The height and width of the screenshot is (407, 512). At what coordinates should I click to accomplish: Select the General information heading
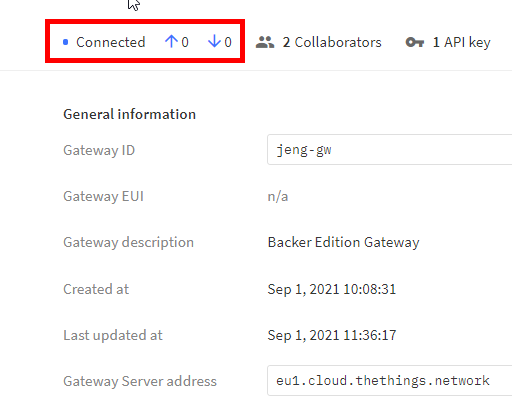pos(130,114)
